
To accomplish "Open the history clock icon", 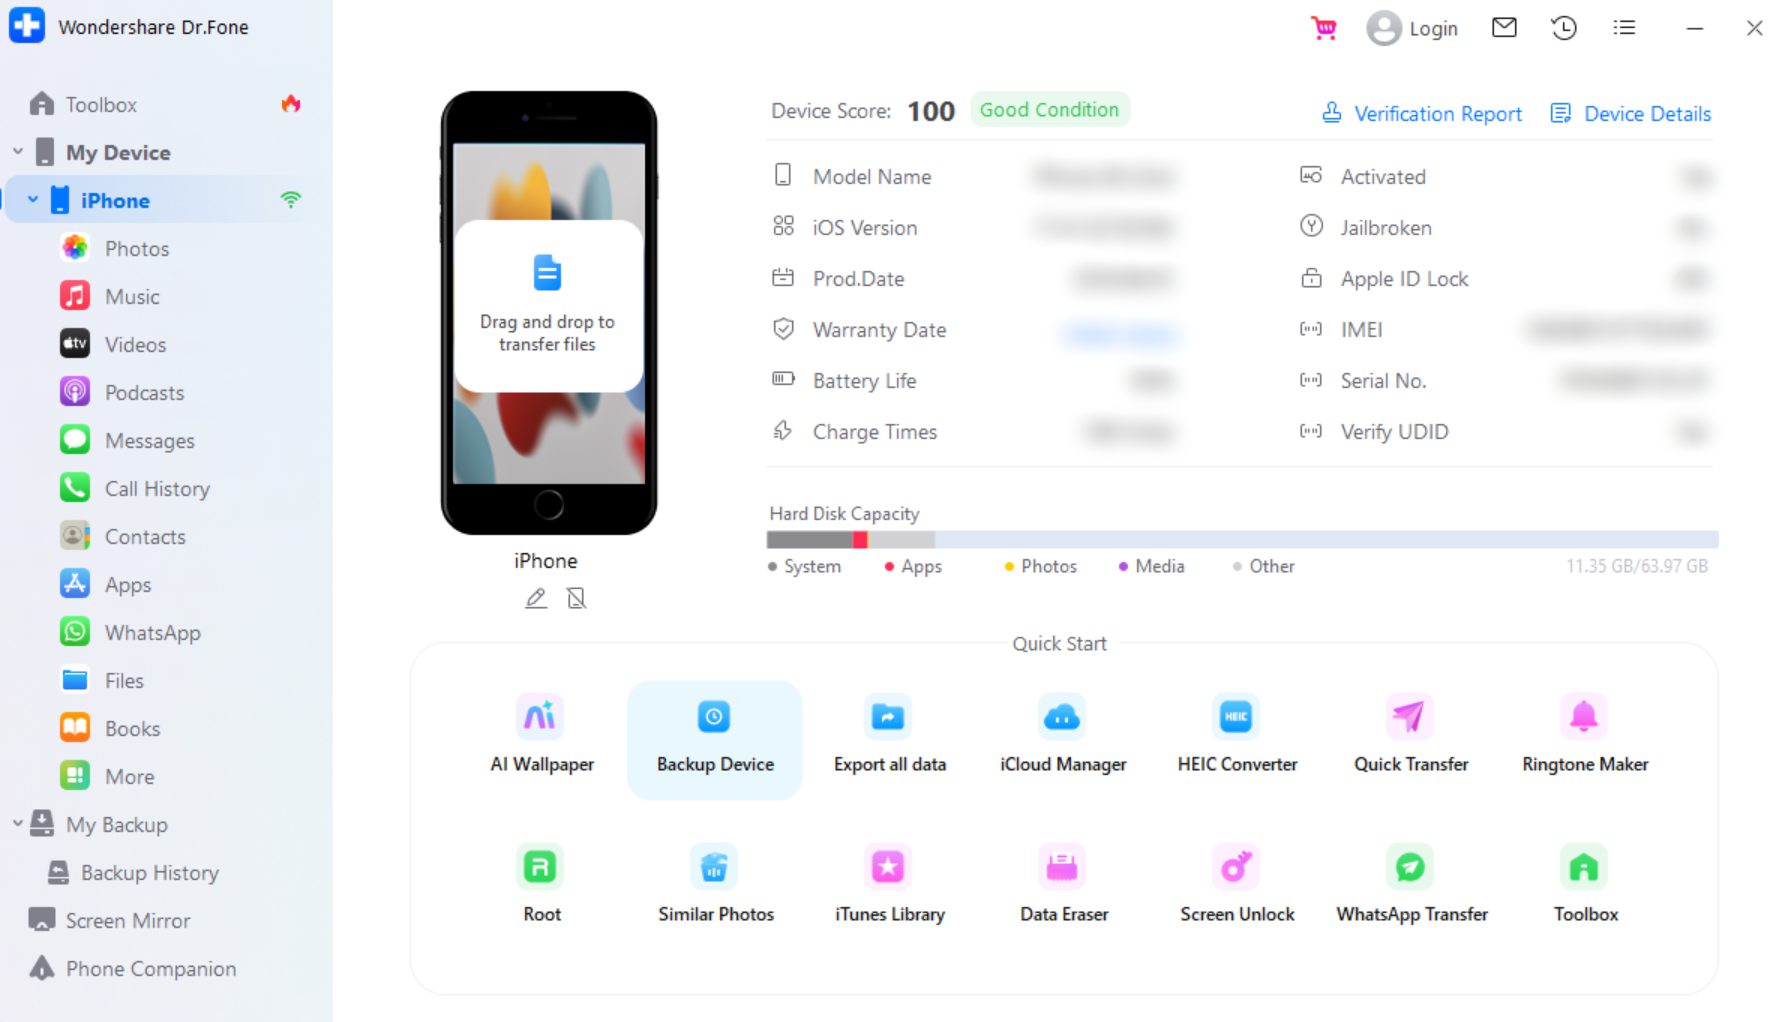I will (x=1564, y=28).
